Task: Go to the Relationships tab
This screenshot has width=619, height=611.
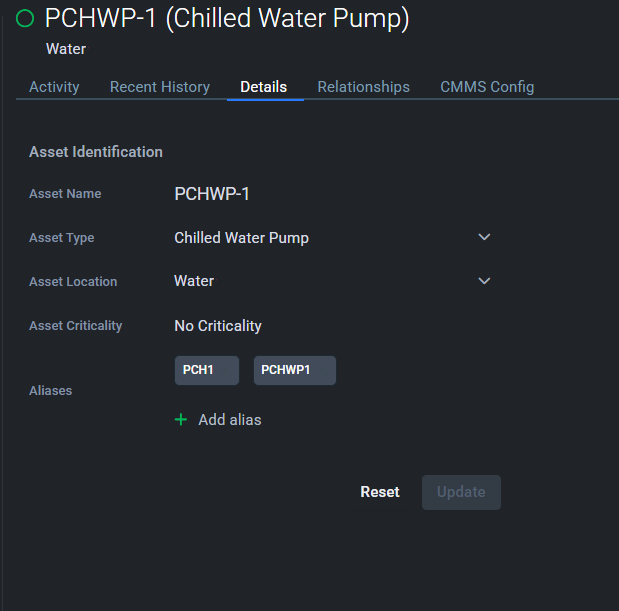Action: pos(364,87)
